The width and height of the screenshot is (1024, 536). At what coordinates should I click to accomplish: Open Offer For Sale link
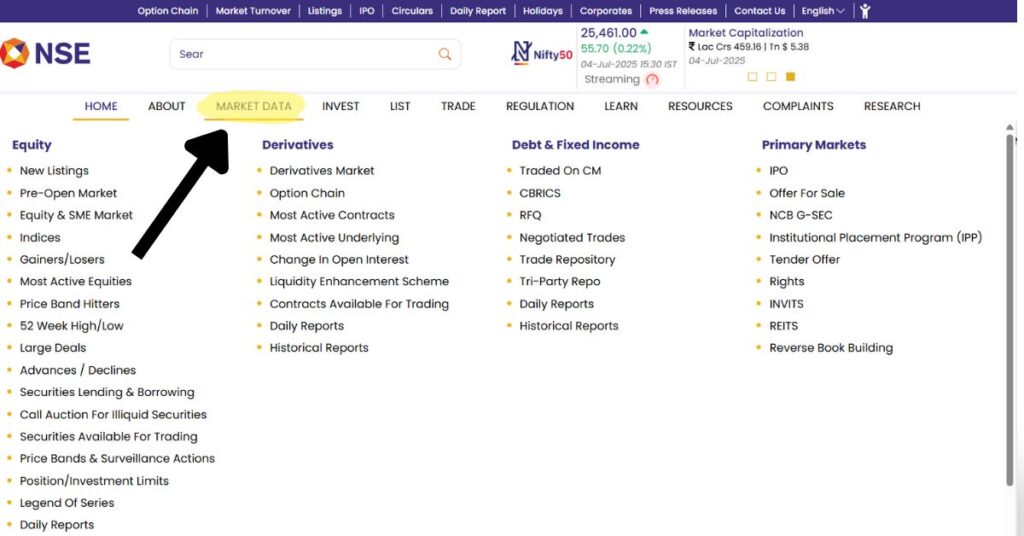(x=807, y=193)
